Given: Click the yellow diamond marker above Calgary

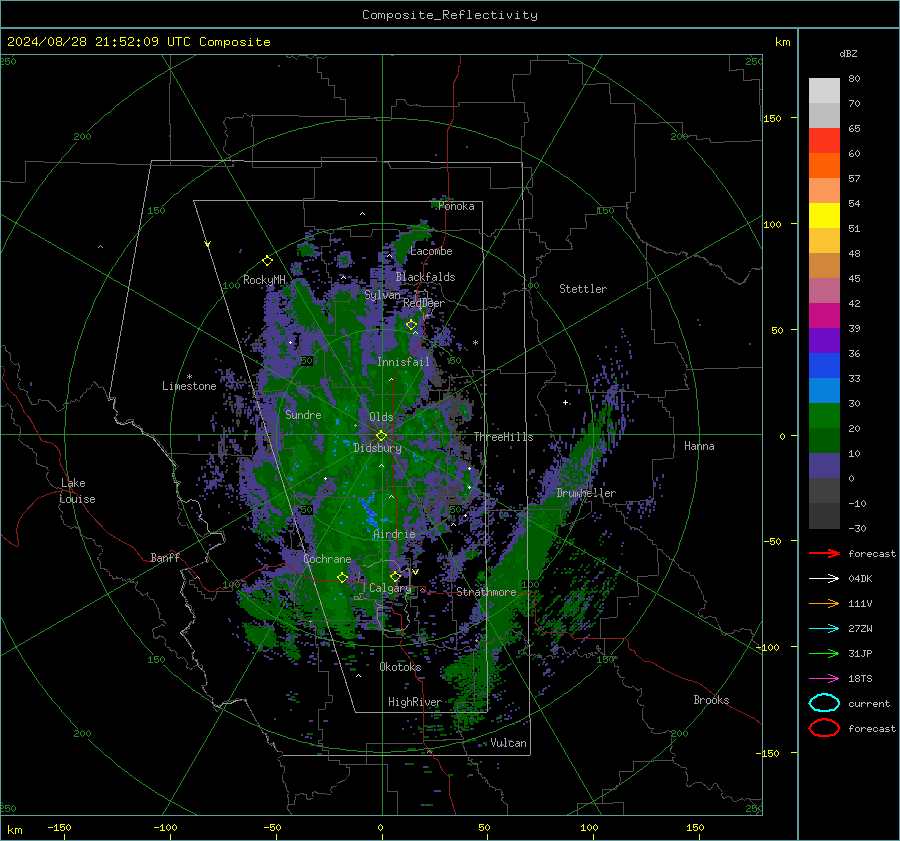Looking at the screenshot, I should [x=395, y=576].
